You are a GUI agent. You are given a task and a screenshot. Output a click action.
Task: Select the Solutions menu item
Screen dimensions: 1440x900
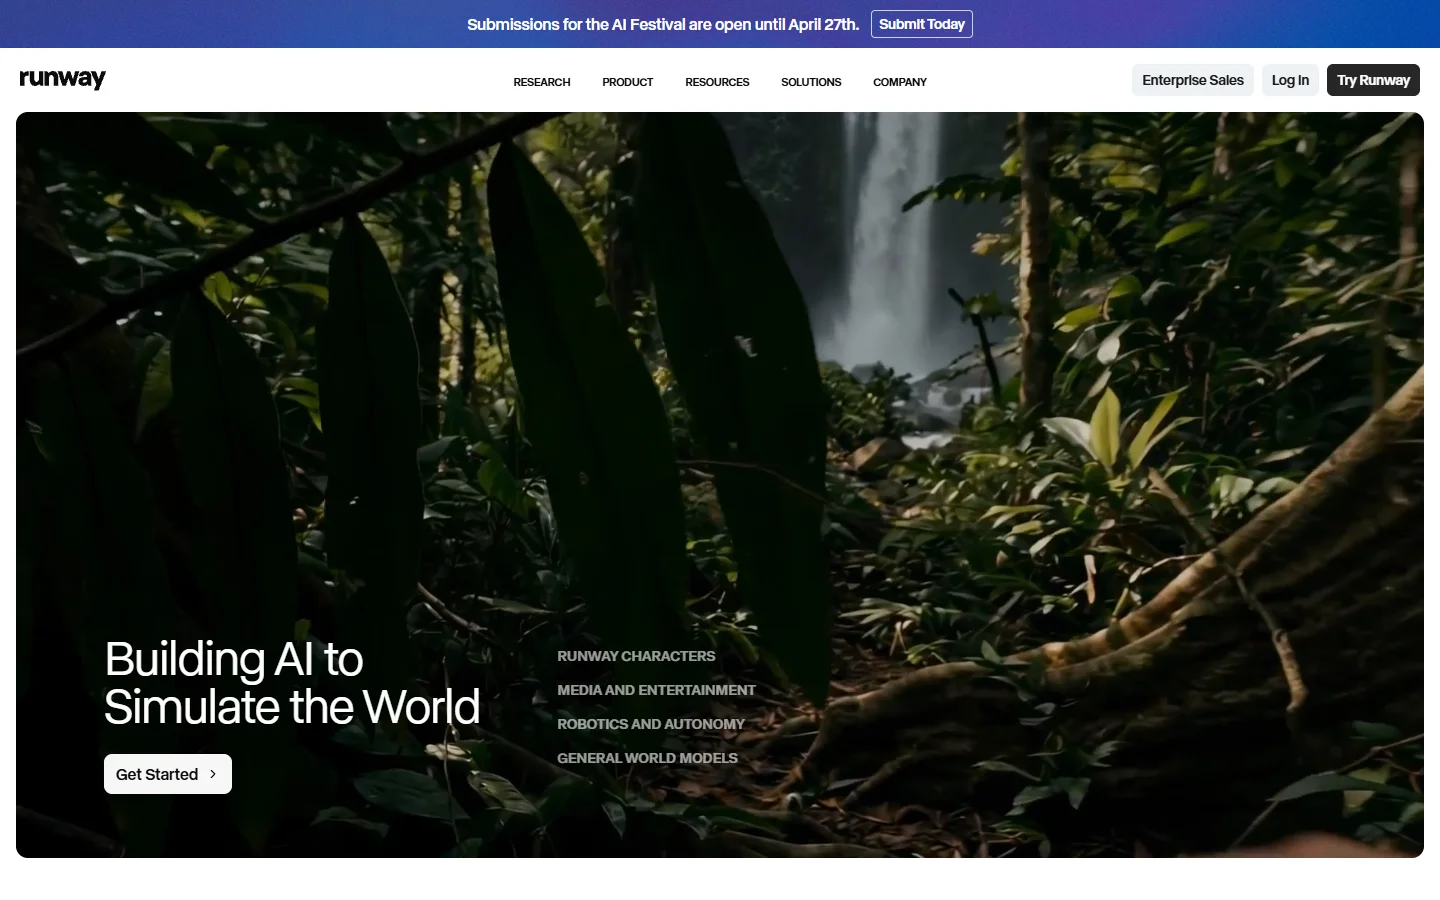click(x=810, y=82)
